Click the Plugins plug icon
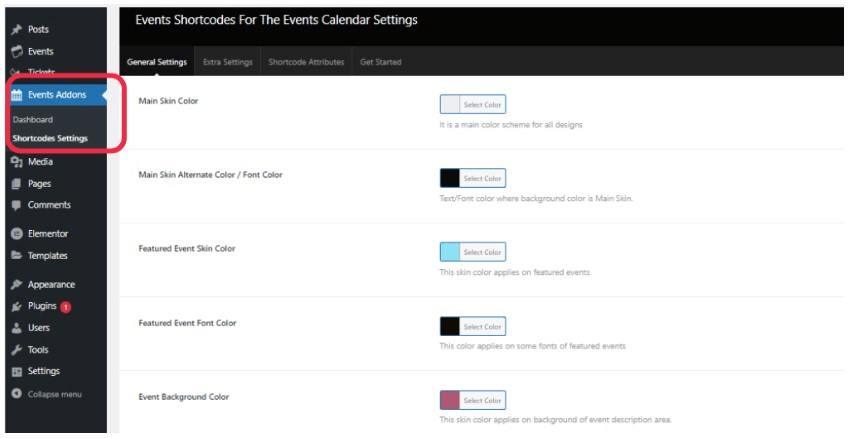The width and height of the screenshot is (853, 438). click(17, 306)
